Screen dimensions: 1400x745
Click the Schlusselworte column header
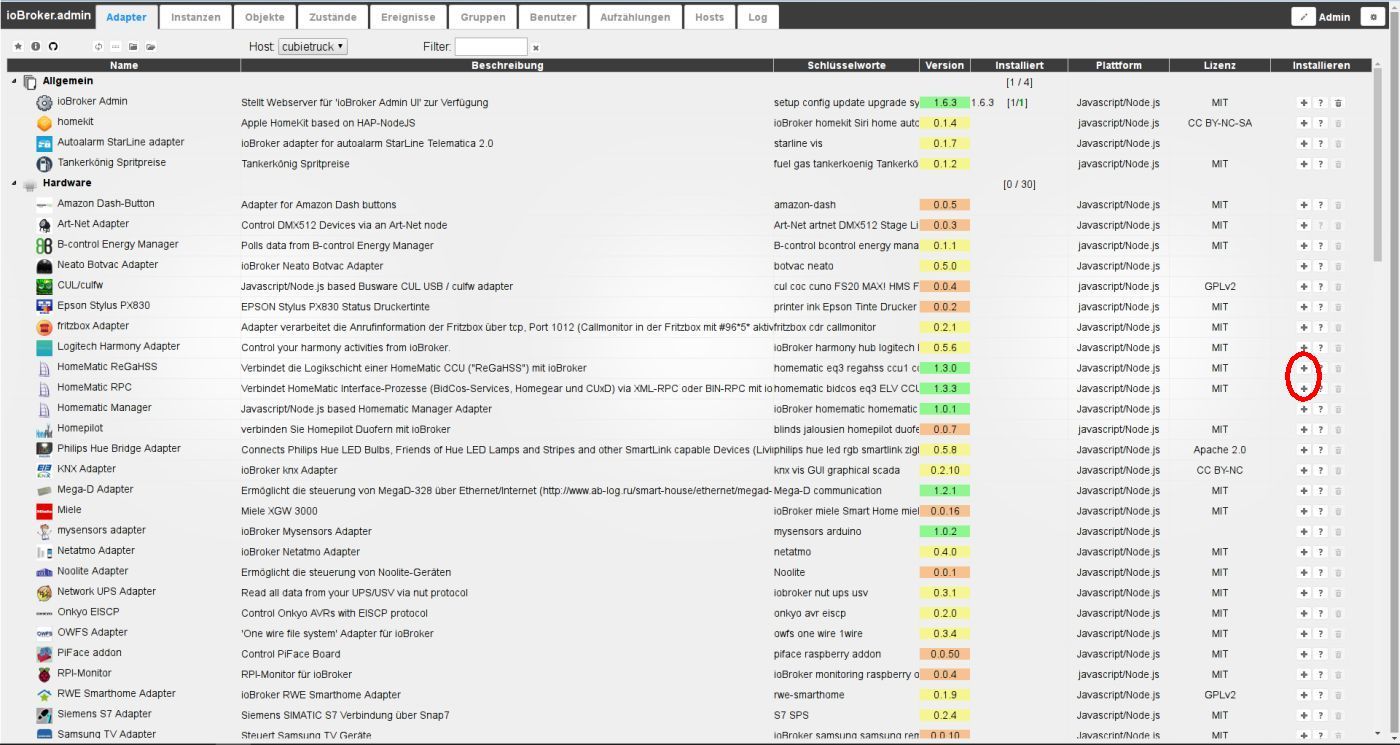pyautogui.click(x=846, y=65)
